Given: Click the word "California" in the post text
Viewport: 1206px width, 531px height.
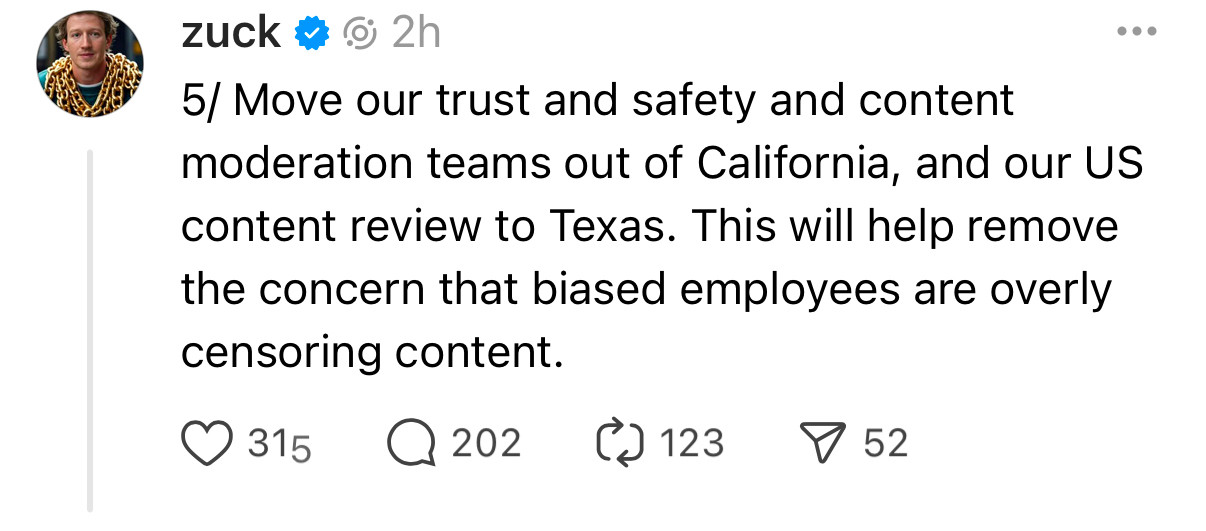Looking at the screenshot, I should (x=790, y=163).
